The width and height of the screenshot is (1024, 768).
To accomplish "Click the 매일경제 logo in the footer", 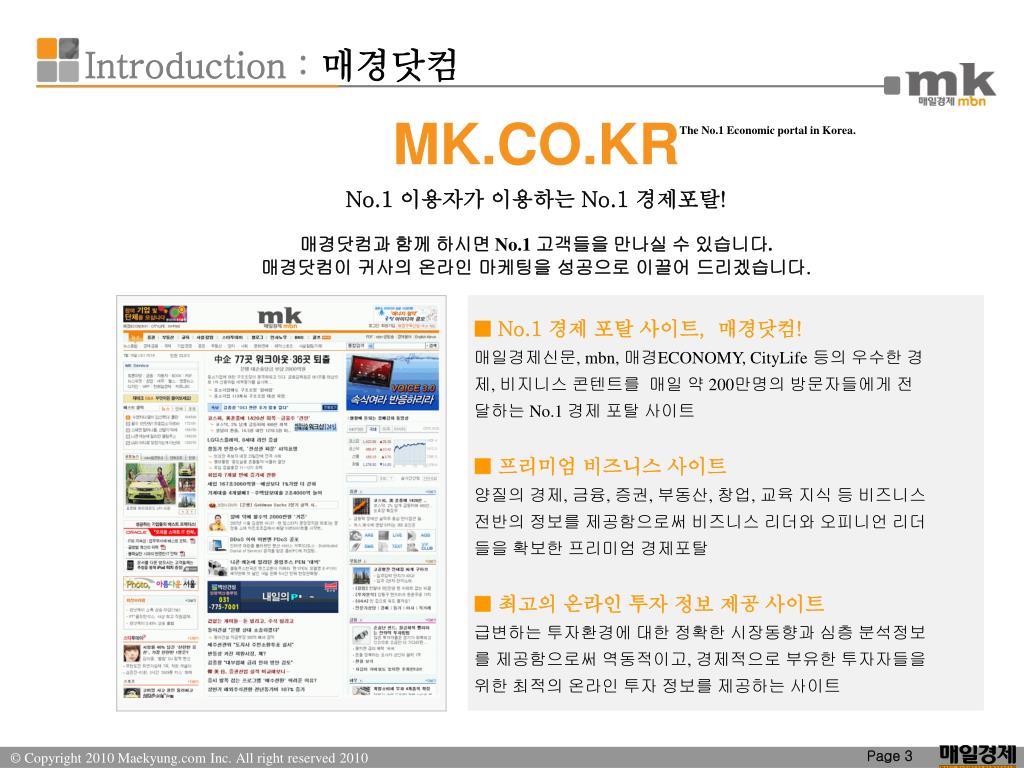I will point(978,755).
